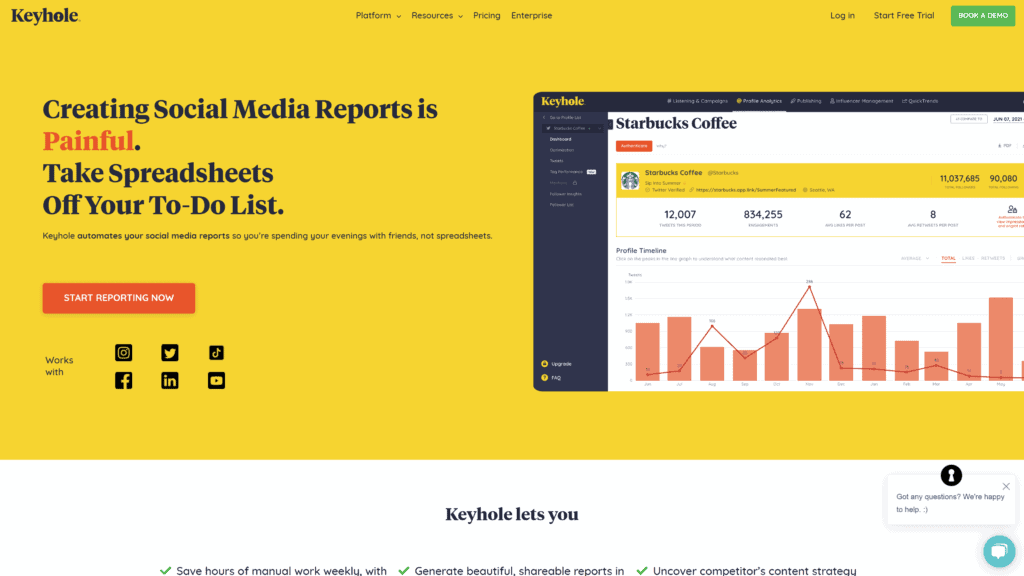Image resolution: width=1024 pixels, height=576 pixels.
Task: Go to the Enterprise page
Action: click(532, 16)
